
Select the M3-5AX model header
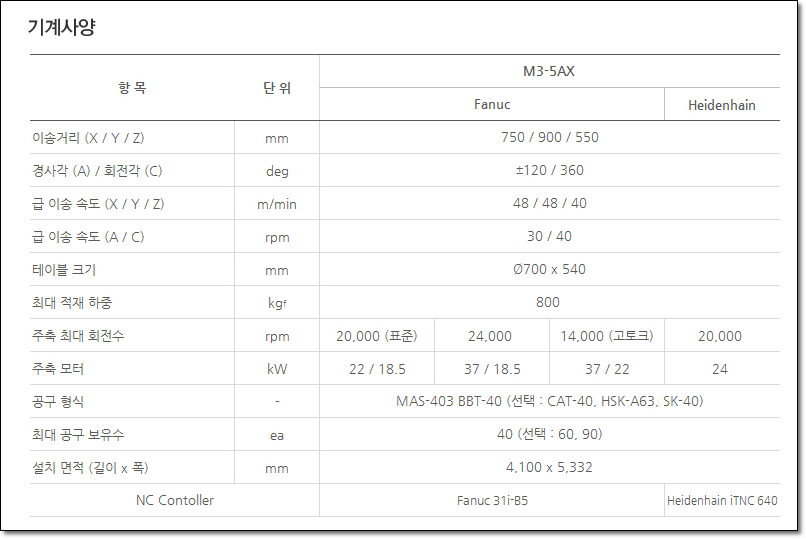point(549,72)
